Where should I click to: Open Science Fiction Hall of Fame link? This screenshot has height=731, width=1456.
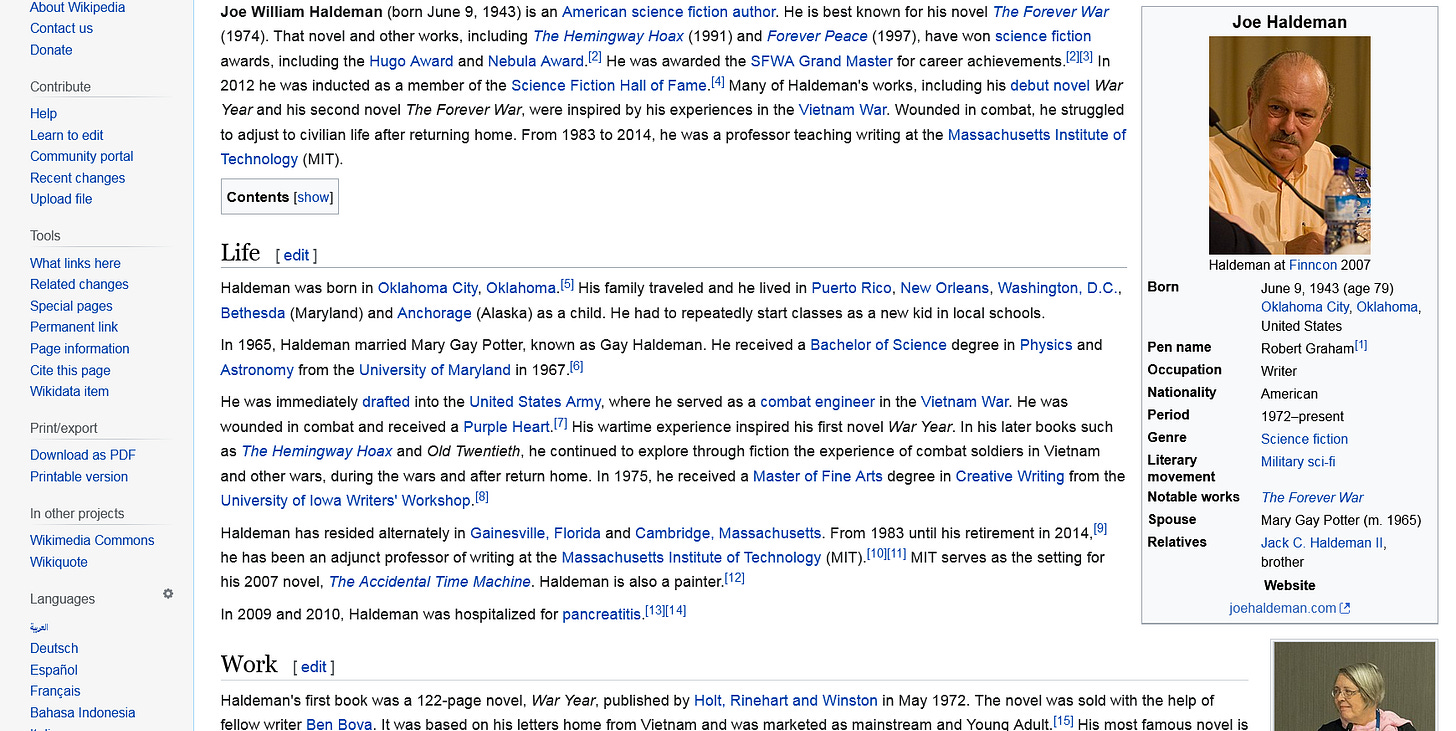[x=609, y=85]
